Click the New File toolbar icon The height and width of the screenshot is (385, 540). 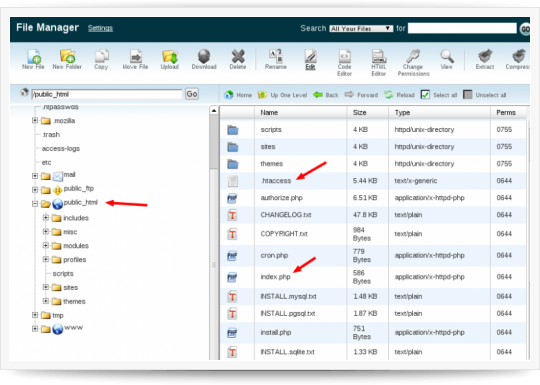pos(34,56)
